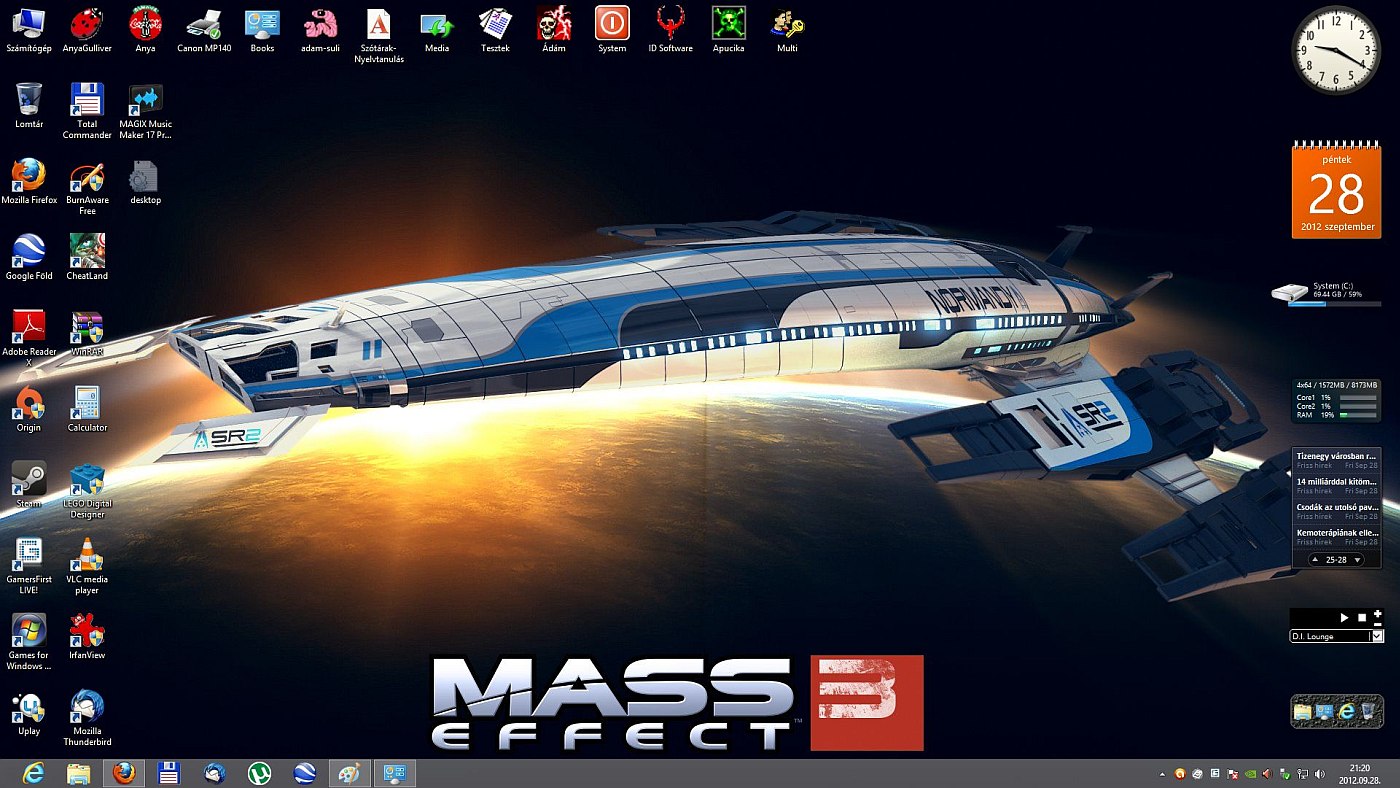This screenshot has height=788, width=1400.
Task: Launch Mozilla Firefox desktop shortcut
Action: (x=29, y=182)
